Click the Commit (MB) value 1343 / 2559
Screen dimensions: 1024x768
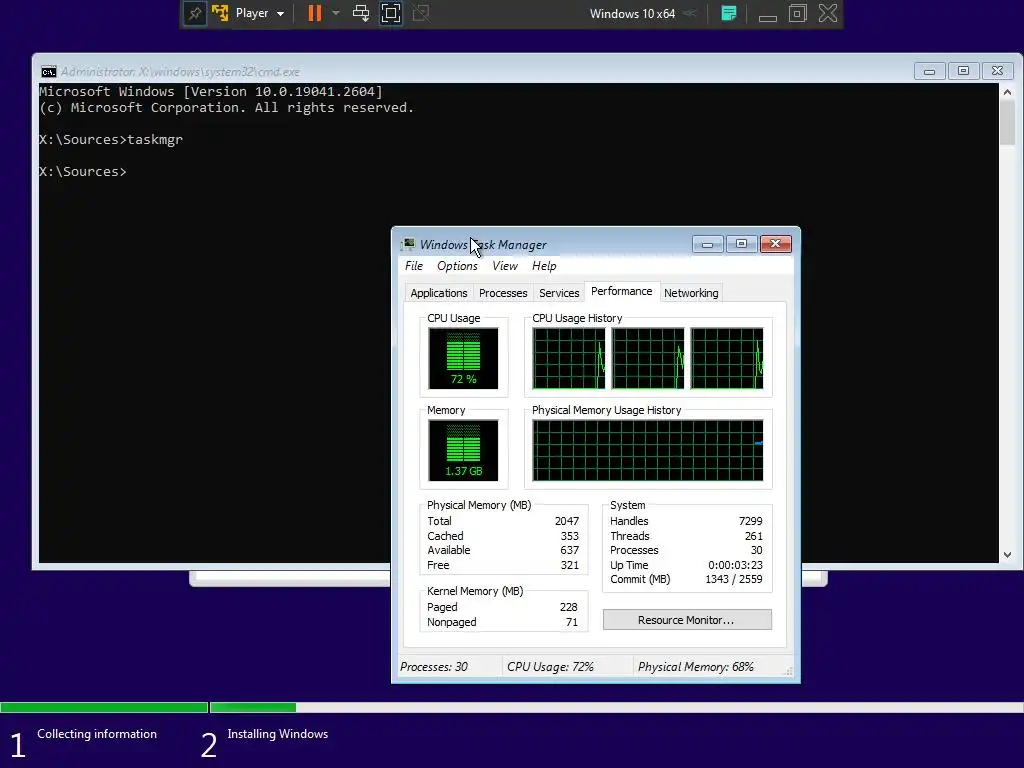pyautogui.click(x=734, y=579)
